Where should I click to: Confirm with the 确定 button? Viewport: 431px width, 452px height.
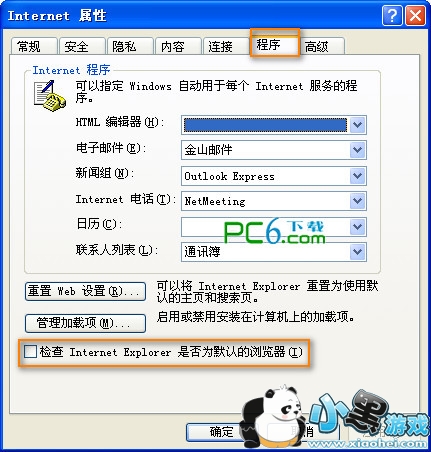[x=221, y=432]
